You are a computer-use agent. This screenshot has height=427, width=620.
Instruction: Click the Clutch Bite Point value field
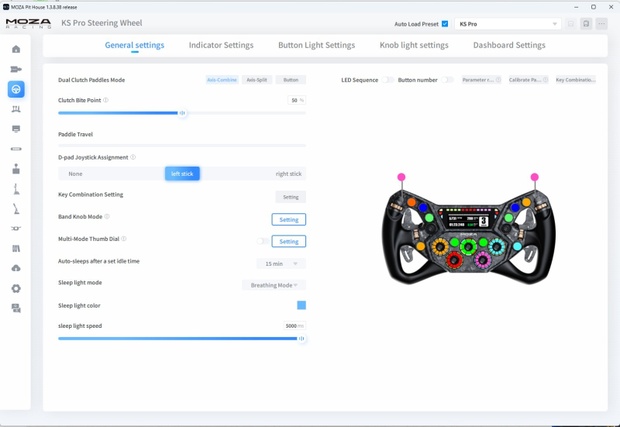[x=297, y=100]
